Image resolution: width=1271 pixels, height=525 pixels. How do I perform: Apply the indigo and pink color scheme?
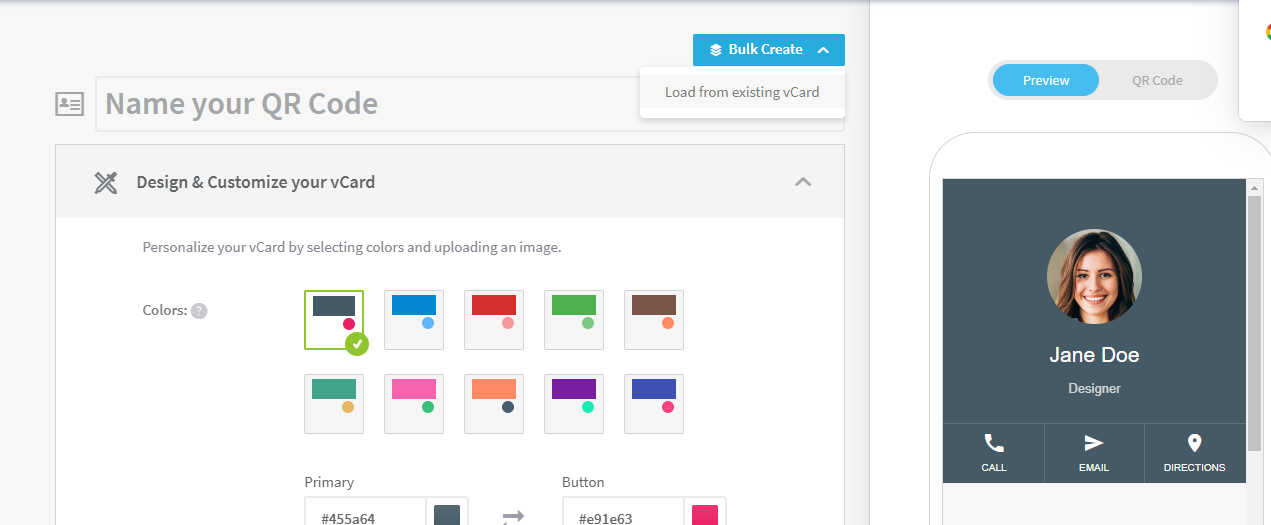(x=654, y=404)
